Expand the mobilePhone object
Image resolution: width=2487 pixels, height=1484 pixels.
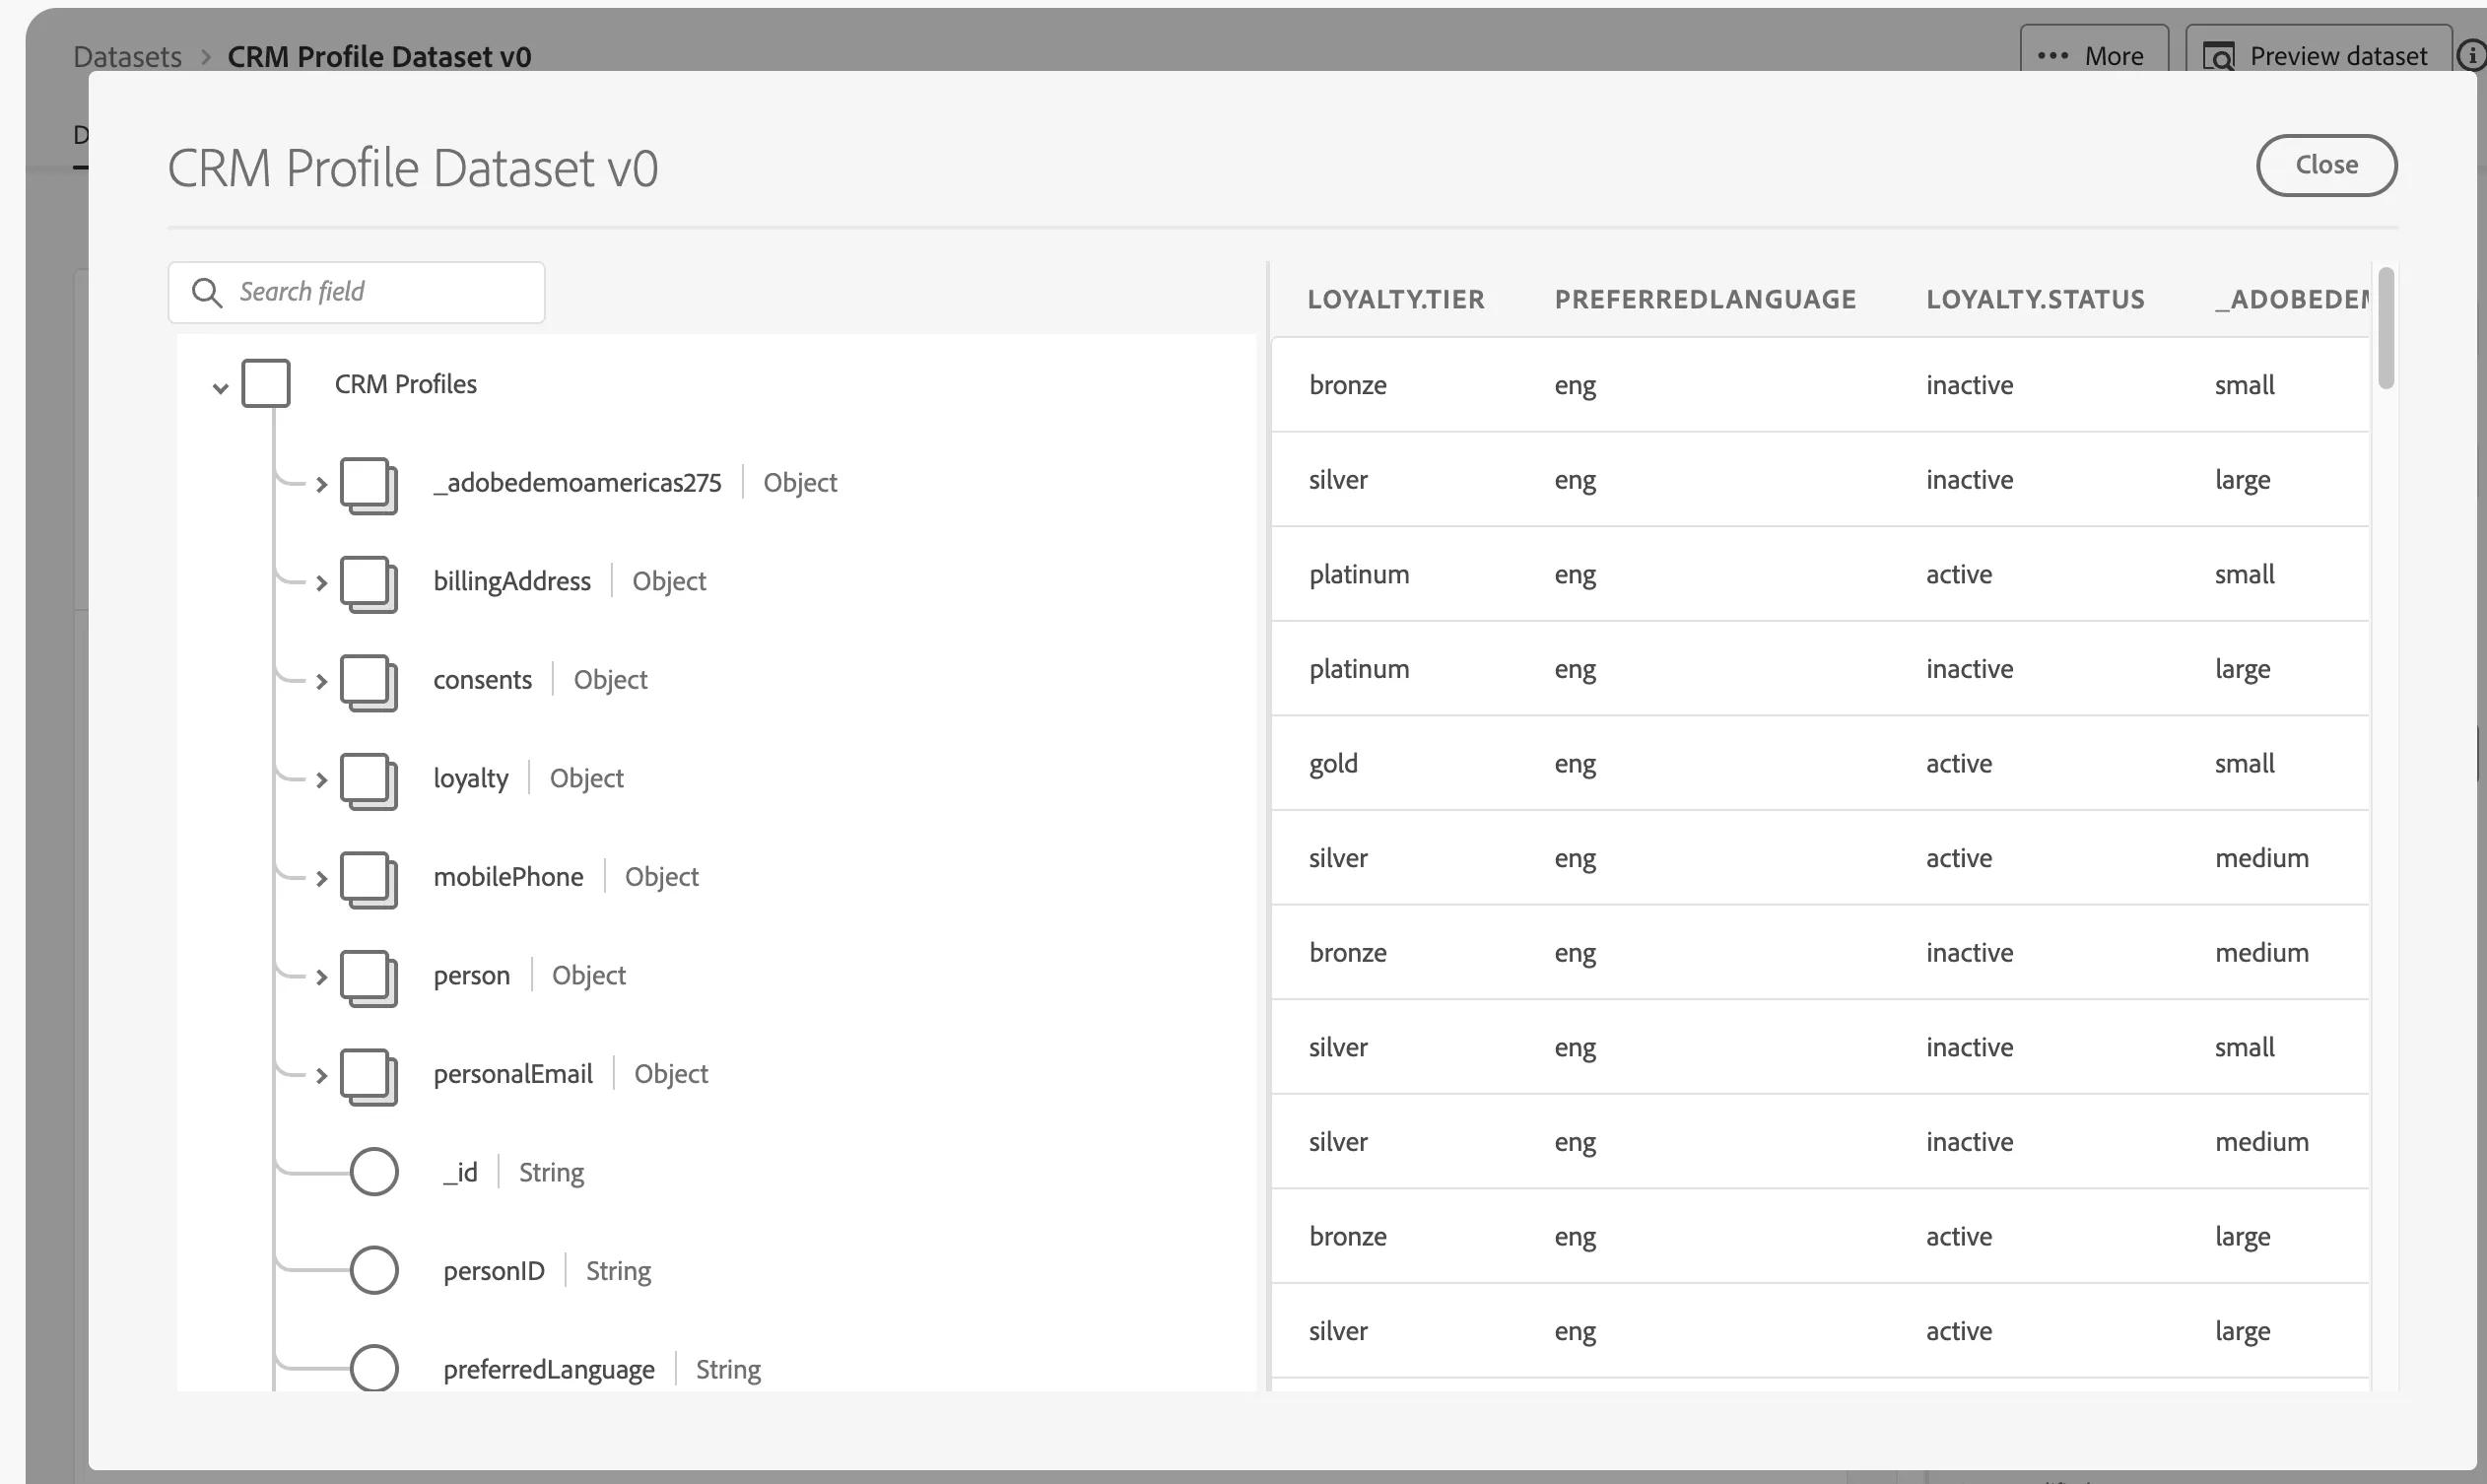pyautogui.click(x=321, y=879)
